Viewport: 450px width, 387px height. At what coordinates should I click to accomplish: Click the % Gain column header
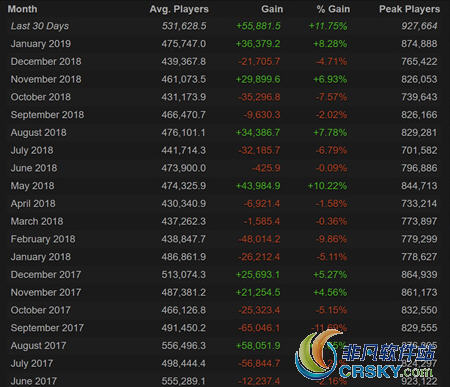[x=333, y=9]
